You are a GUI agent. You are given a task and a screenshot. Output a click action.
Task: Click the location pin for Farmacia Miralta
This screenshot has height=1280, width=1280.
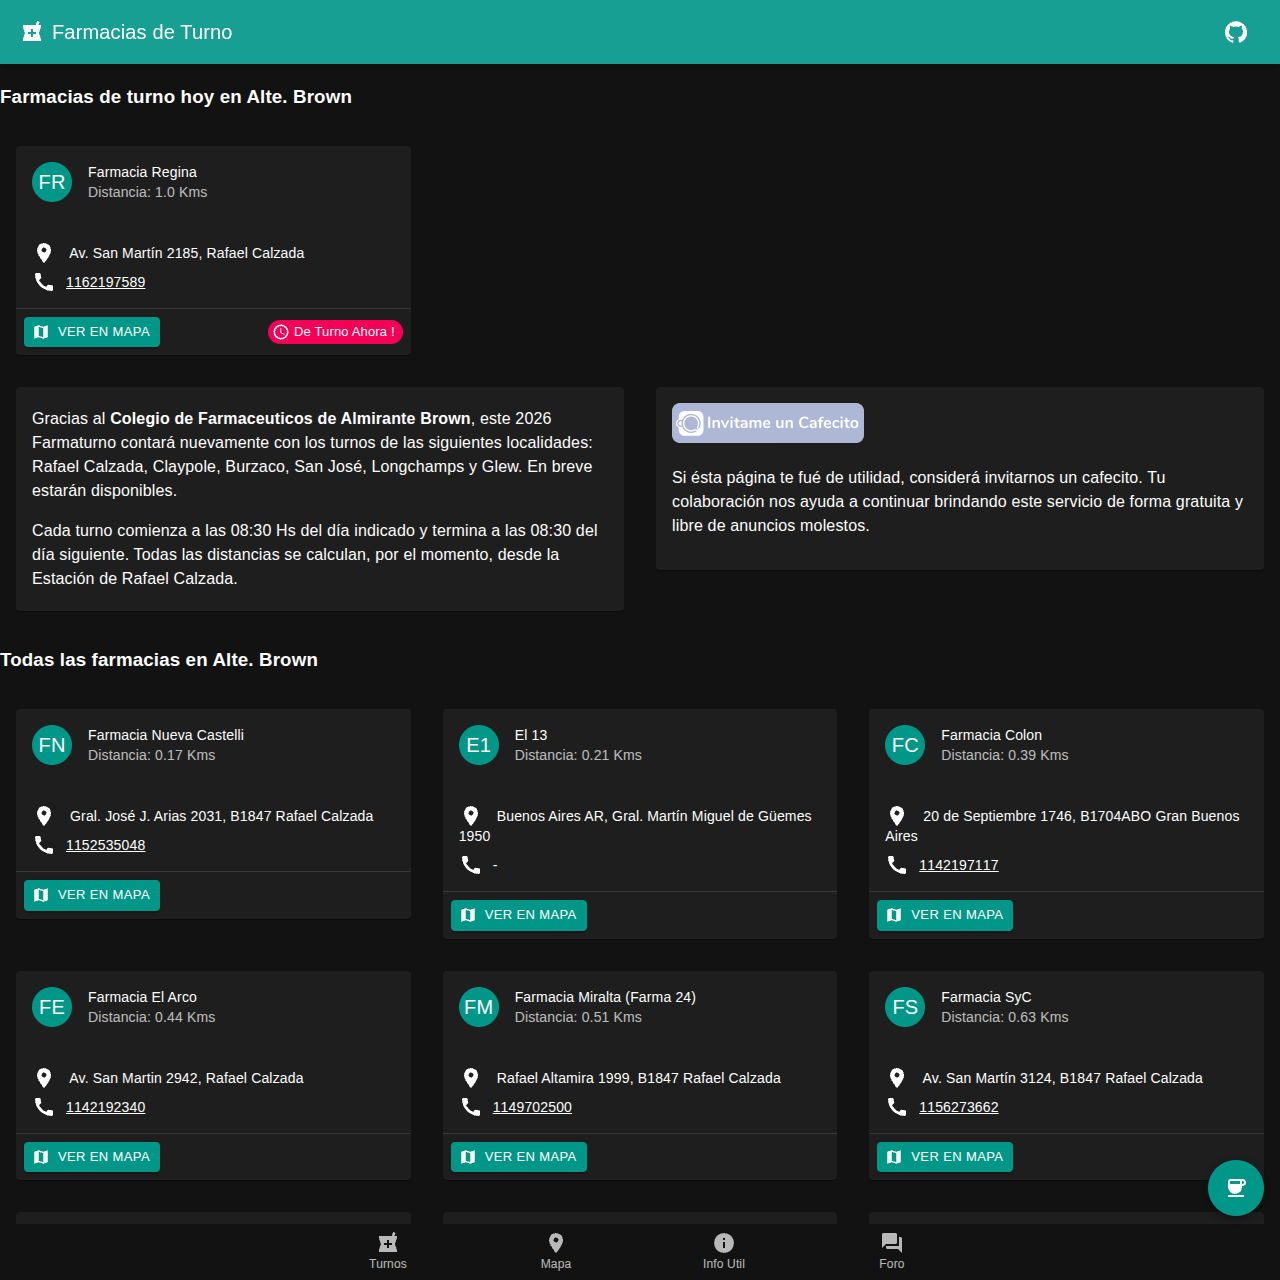pyautogui.click(x=471, y=1078)
